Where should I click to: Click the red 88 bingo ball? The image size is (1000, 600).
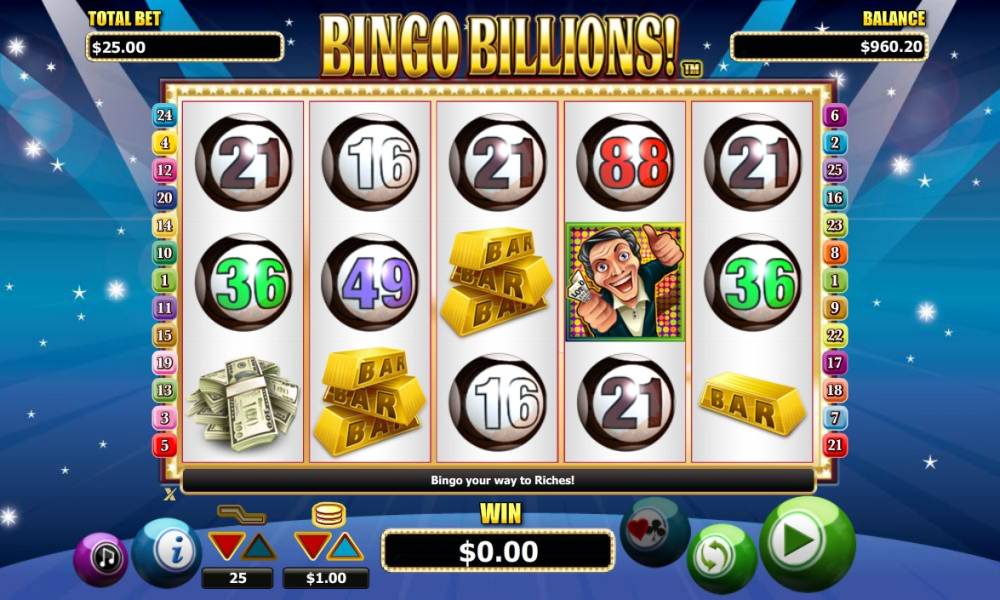click(625, 162)
